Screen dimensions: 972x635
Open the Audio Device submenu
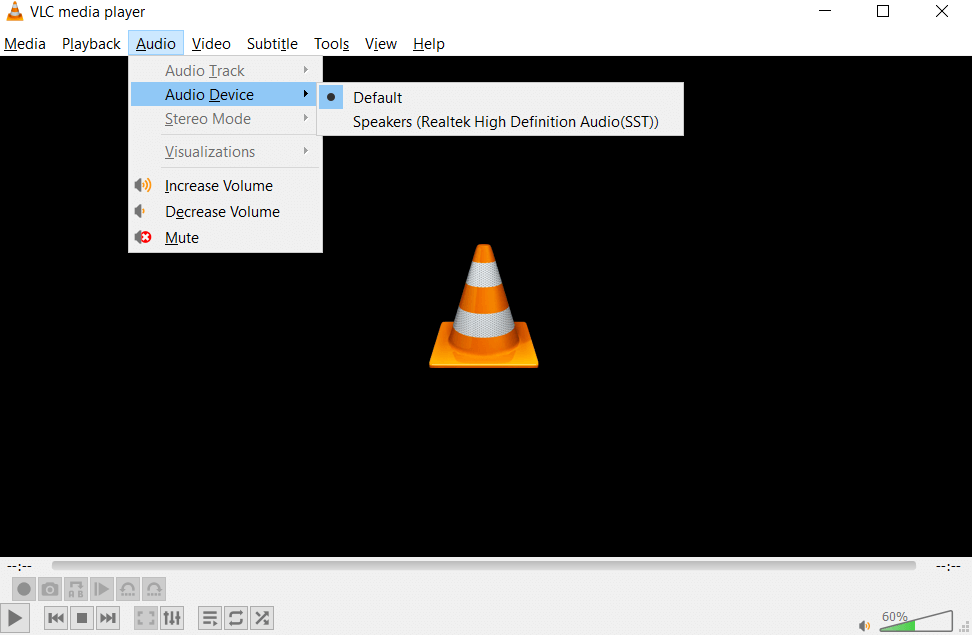[x=210, y=94]
